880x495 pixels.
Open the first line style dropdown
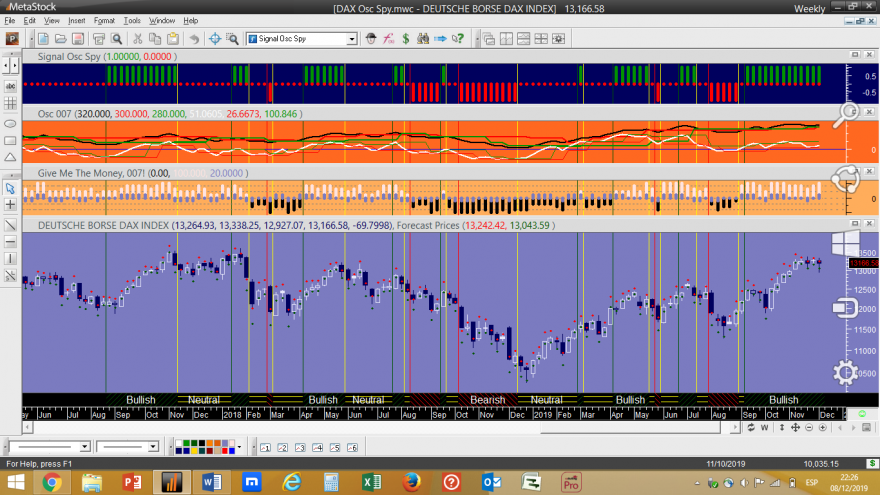(84, 447)
